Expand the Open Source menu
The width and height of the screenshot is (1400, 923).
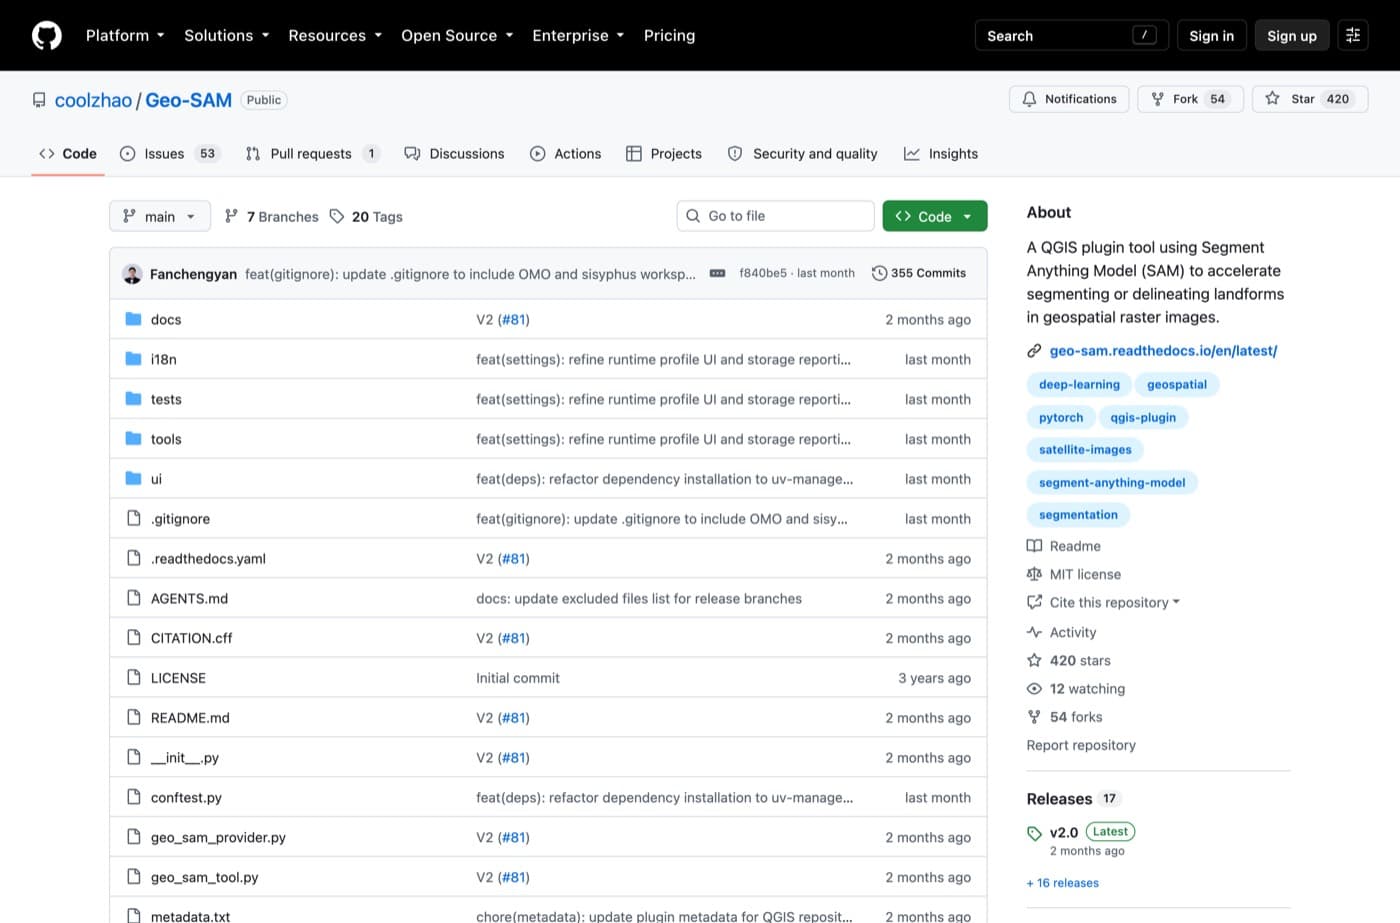457,35
